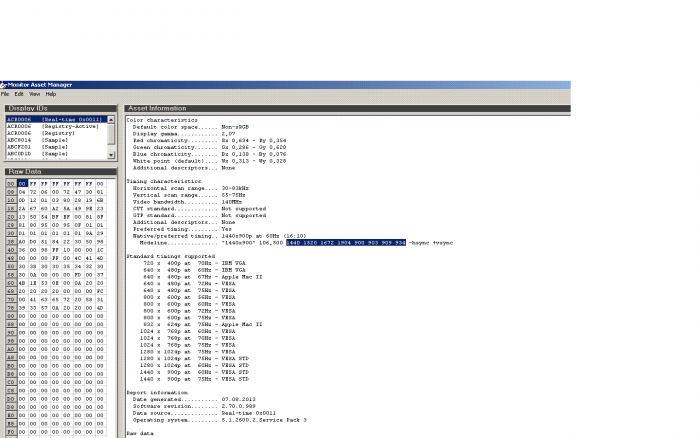Click the Display IDs panel header
The width and height of the screenshot is (700, 438).
tap(61, 108)
